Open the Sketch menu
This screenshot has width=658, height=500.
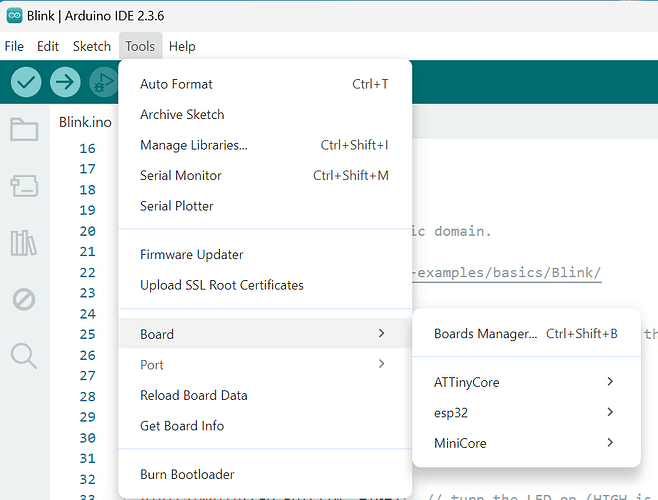(x=92, y=46)
